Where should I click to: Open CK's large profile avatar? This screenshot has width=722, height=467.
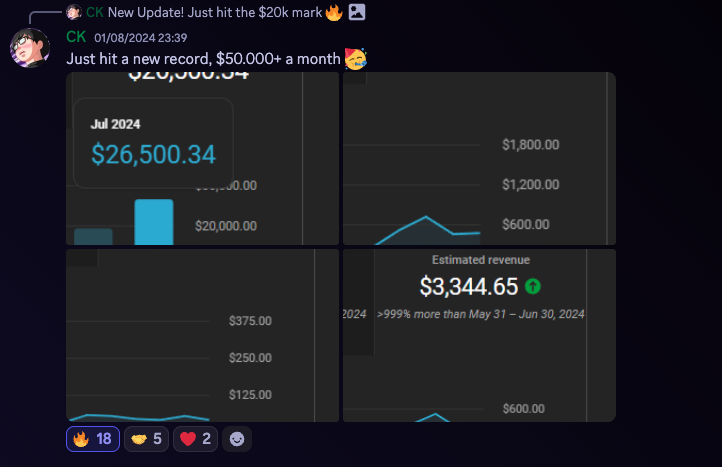[30, 48]
